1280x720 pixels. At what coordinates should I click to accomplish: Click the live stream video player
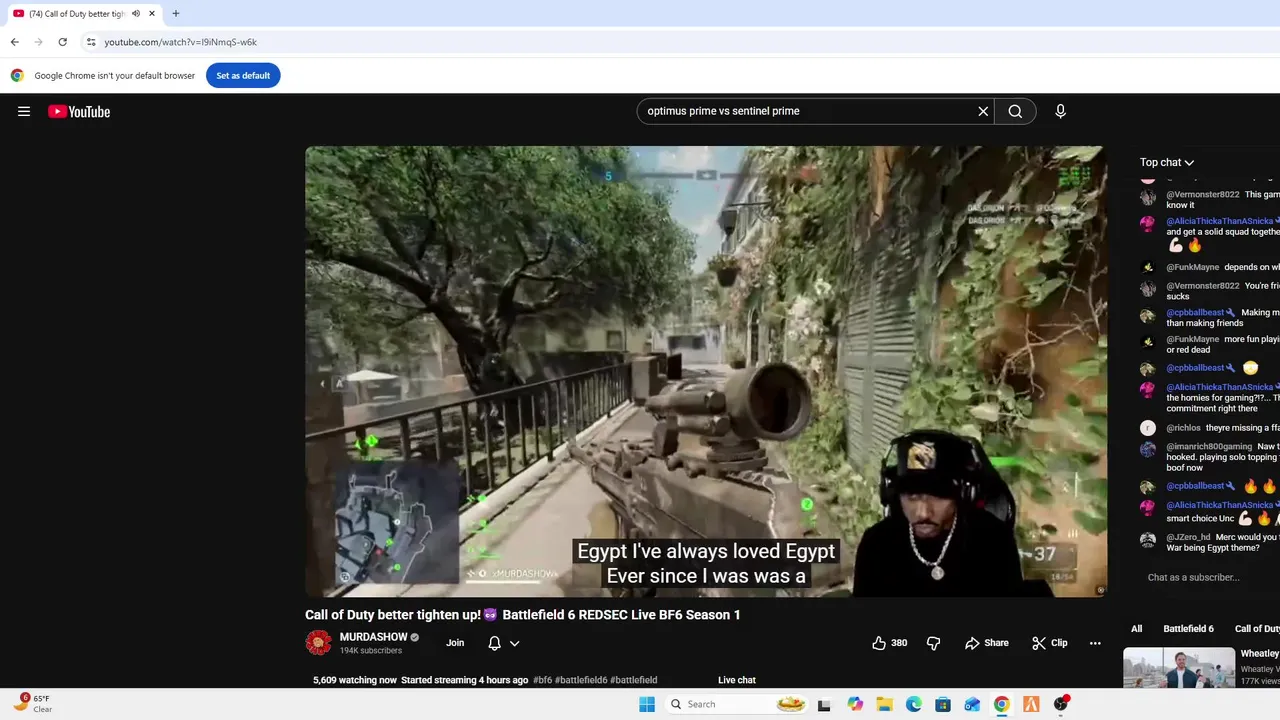(x=706, y=371)
